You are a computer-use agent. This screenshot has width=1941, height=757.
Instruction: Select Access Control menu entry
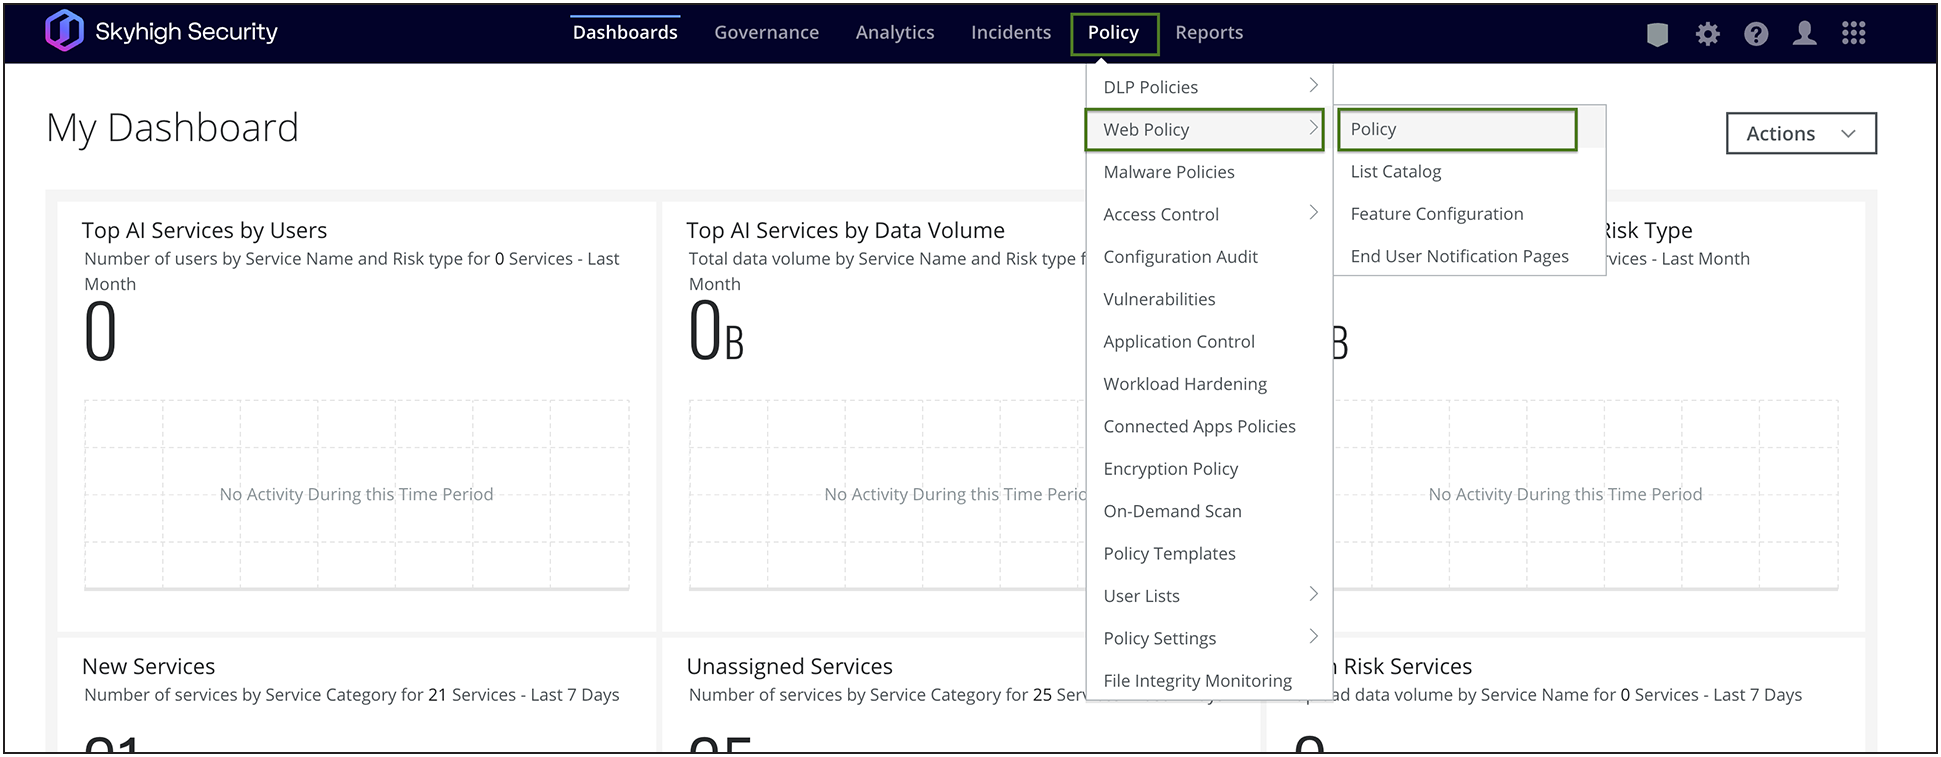pos(1209,214)
